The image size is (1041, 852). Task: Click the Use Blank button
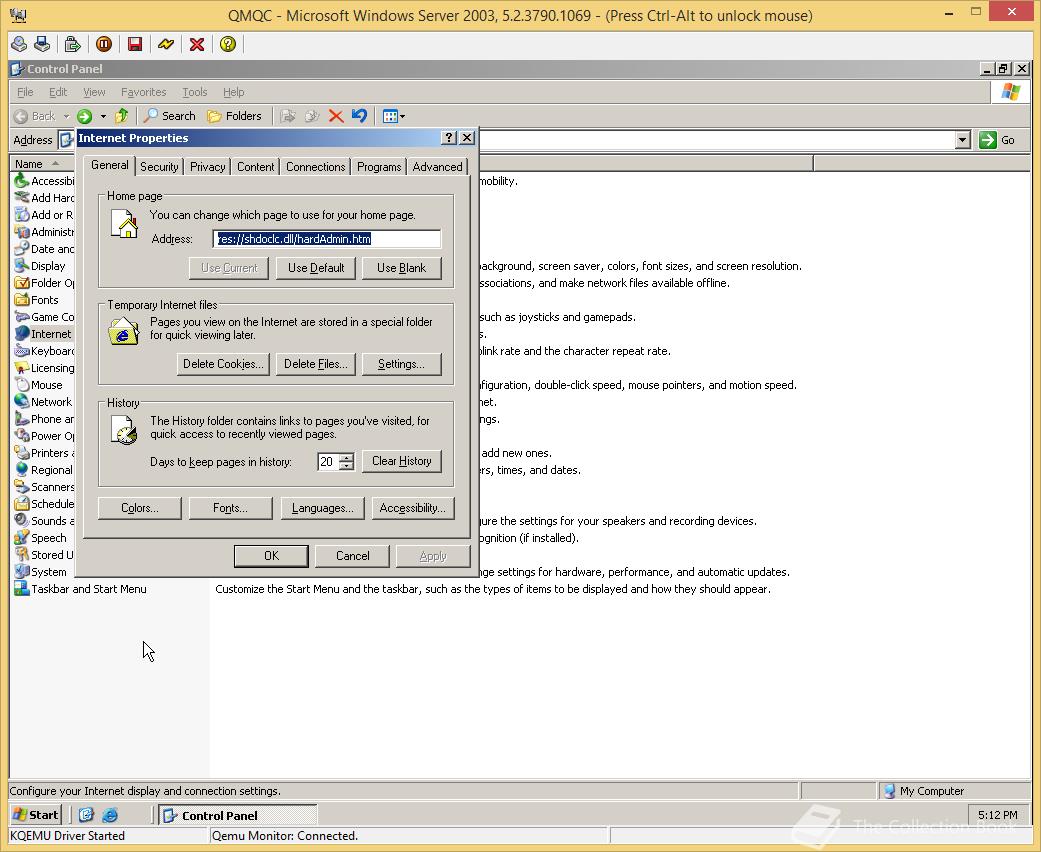click(x=402, y=268)
